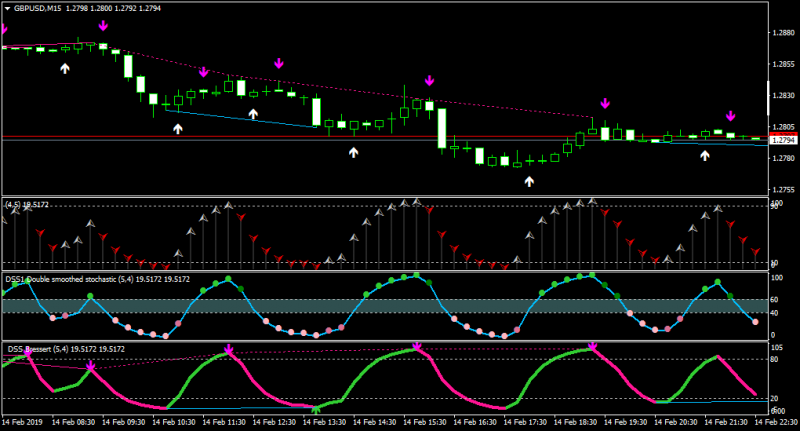Select the first magenta arrow marker on DSS Bressert line
This screenshot has height=431, width=800.
pyautogui.click(x=29, y=353)
